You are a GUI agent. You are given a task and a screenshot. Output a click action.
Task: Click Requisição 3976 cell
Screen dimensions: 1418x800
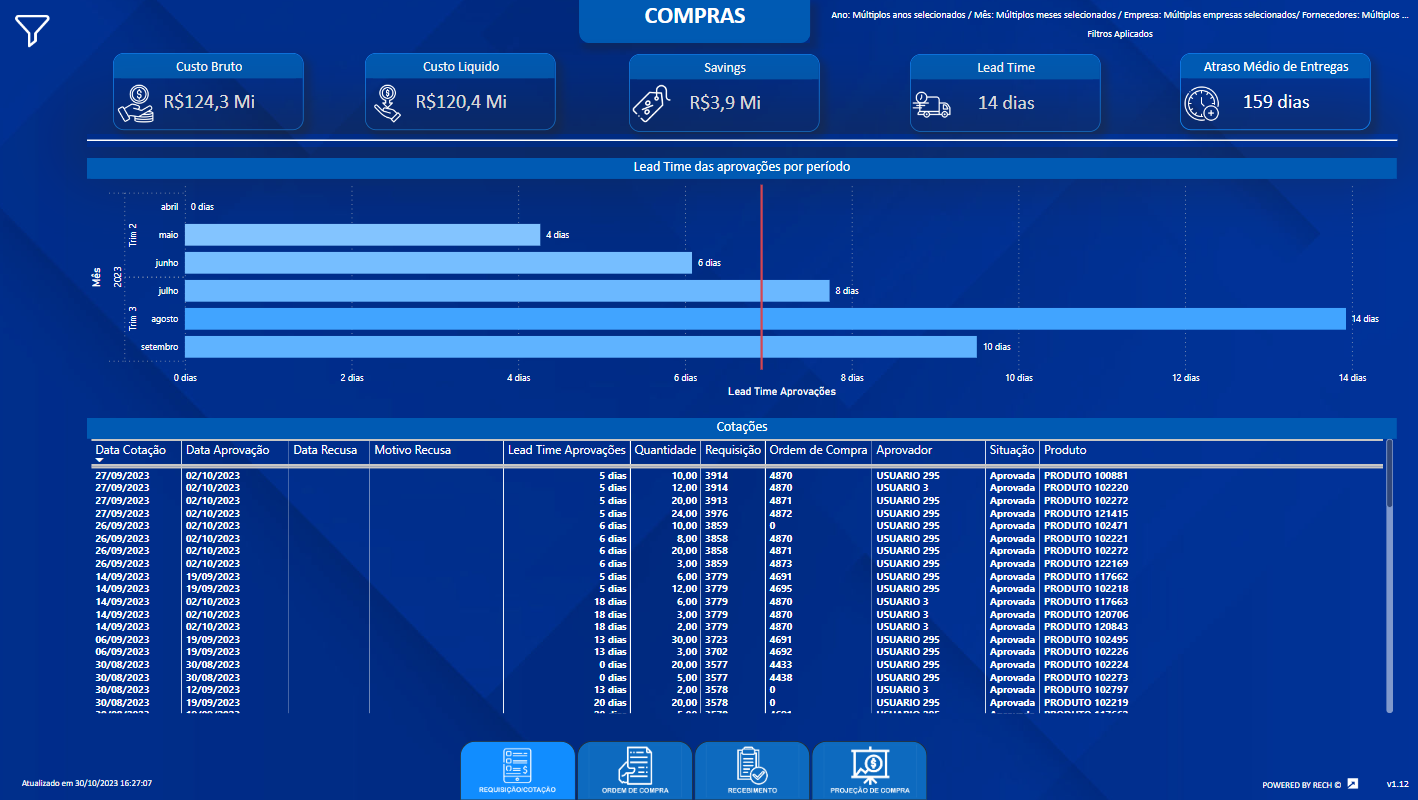point(716,514)
